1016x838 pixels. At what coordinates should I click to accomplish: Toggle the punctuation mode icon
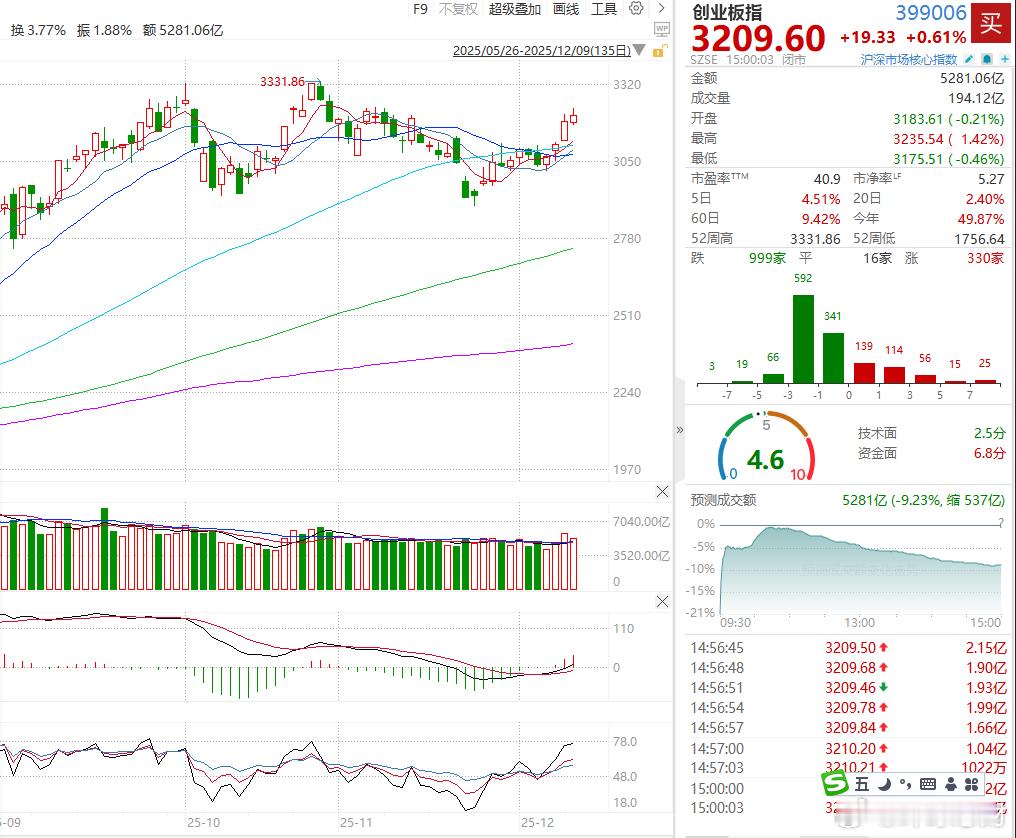[905, 784]
